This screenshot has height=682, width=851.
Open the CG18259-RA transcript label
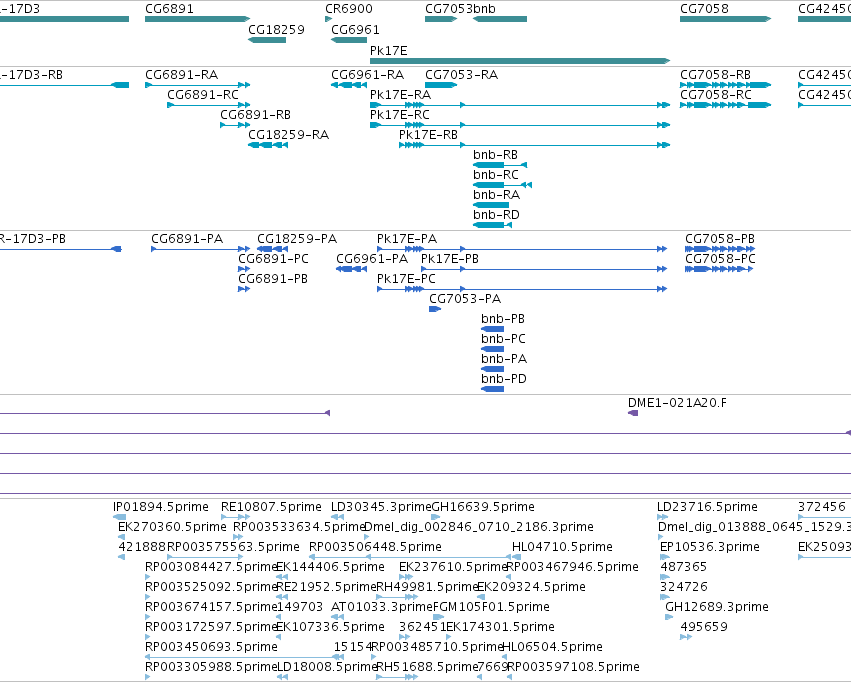[x=289, y=135]
